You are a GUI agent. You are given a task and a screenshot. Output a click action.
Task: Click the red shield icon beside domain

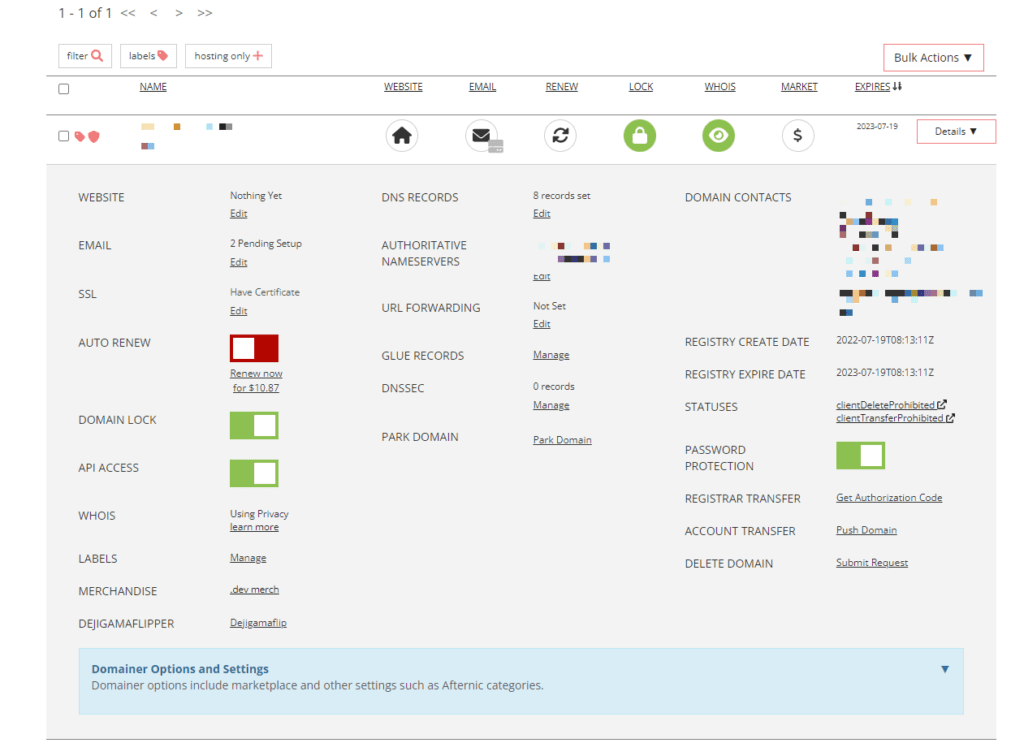(94, 136)
